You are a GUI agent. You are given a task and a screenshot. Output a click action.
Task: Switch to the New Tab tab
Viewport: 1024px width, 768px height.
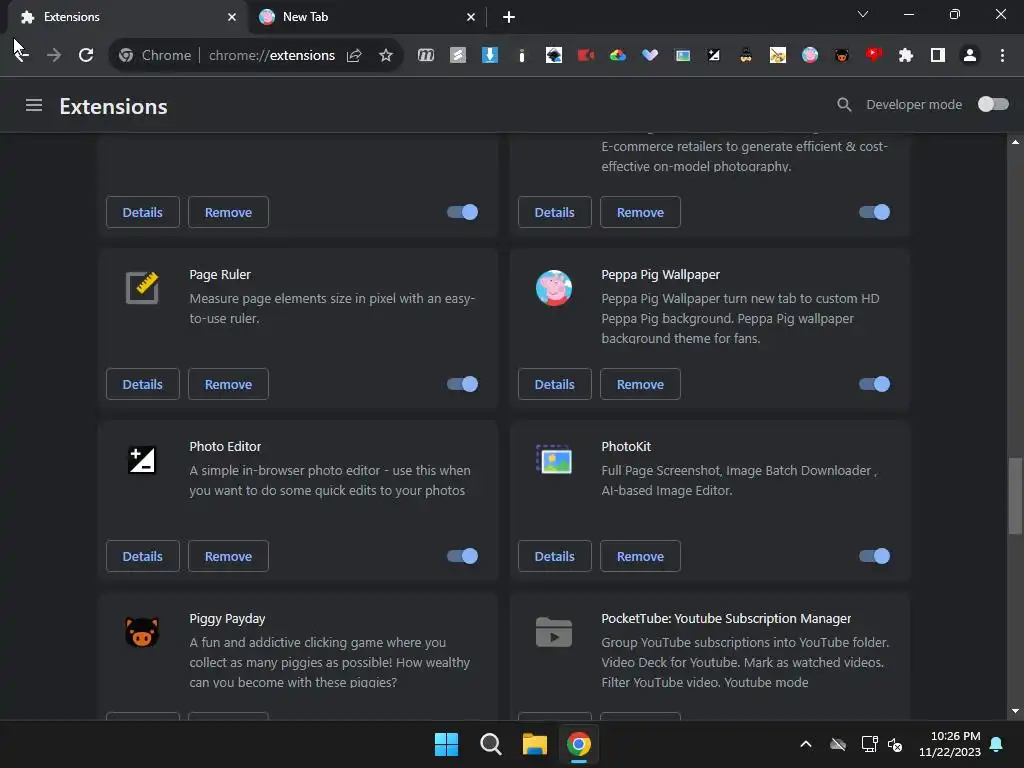[367, 17]
